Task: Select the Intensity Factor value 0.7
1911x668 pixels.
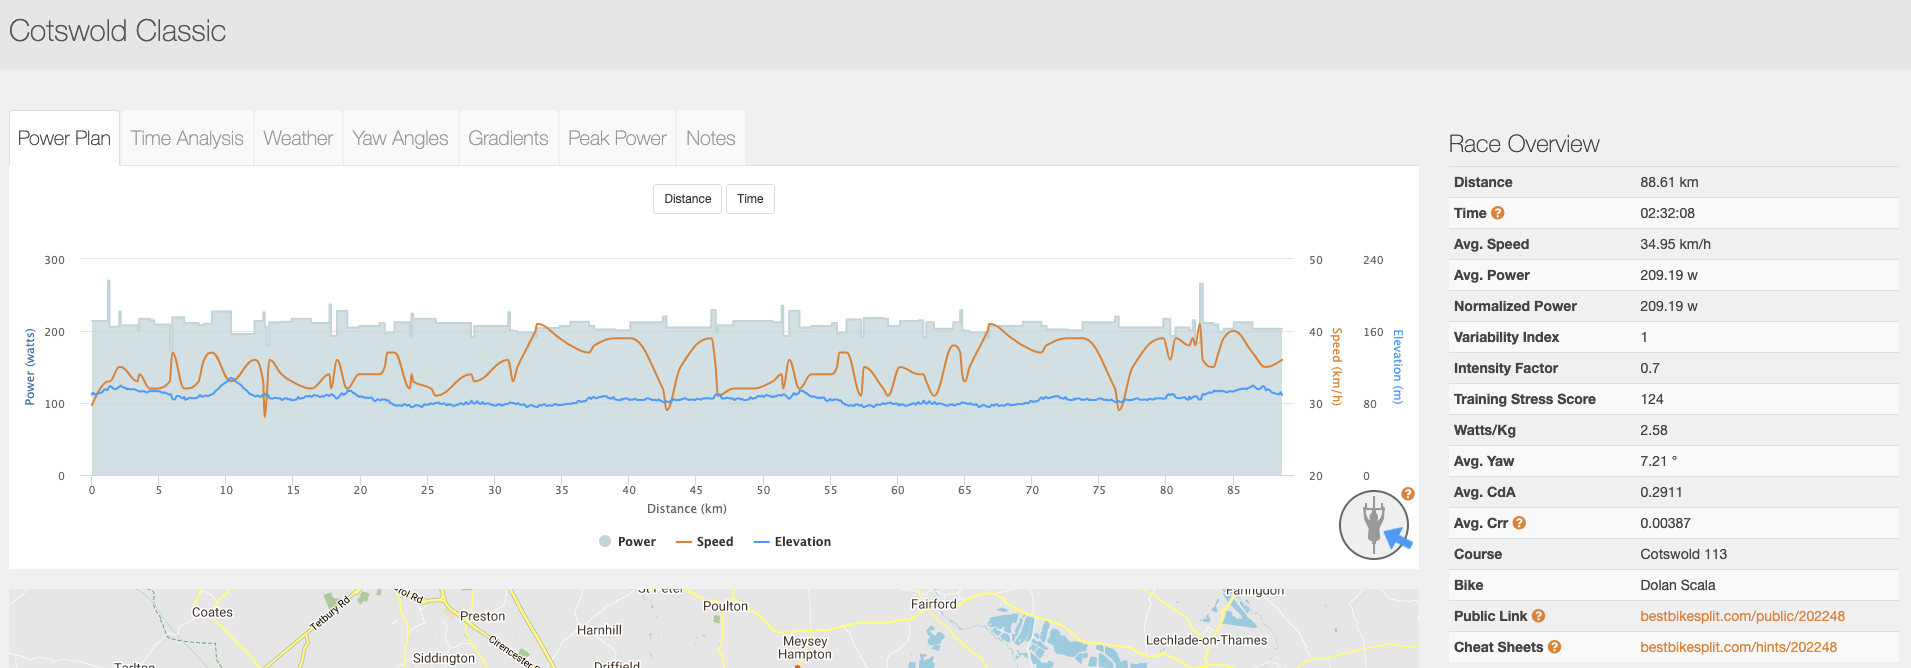Action: click(1649, 368)
